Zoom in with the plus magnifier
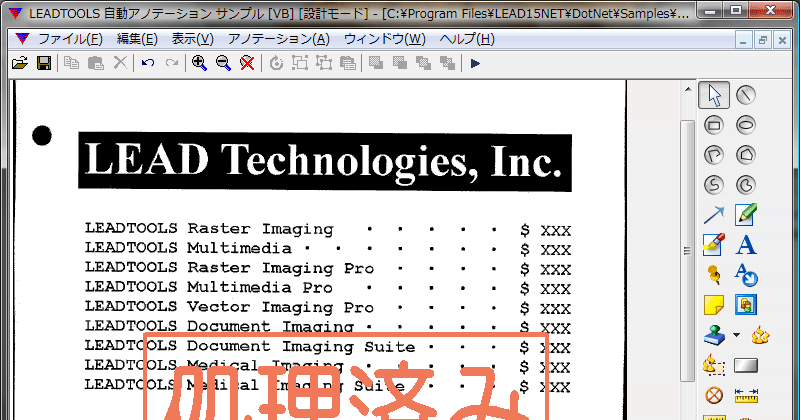The width and height of the screenshot is (800, 420). point(199,63)
